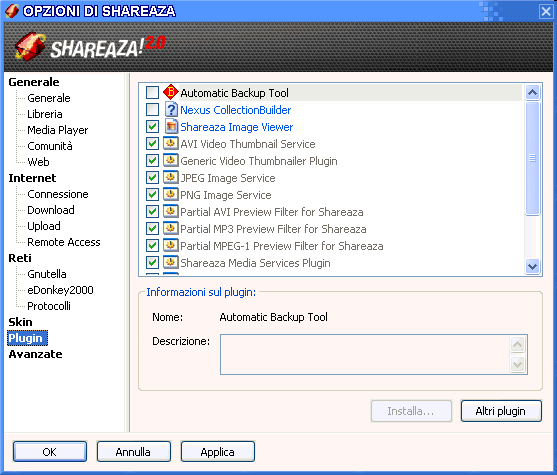Click the Partial MPEG-1 Preview Filter icon
557x475 pixels.
point(171,246)
